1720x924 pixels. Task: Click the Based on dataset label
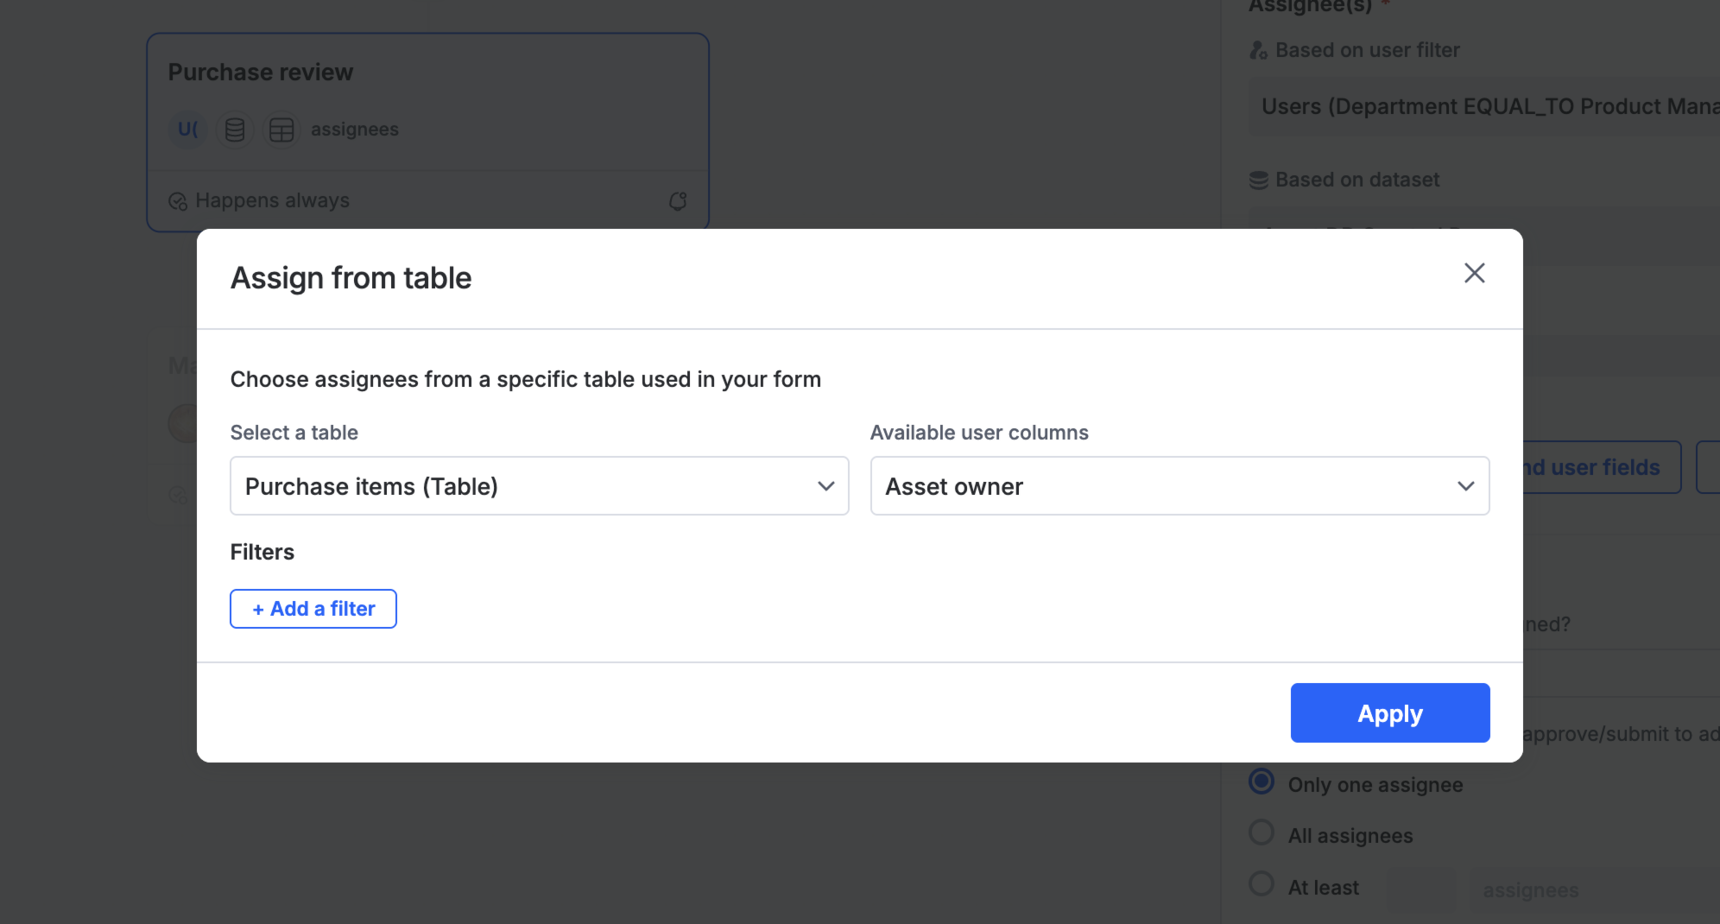pyautogui.click(x=1357, y=180)
